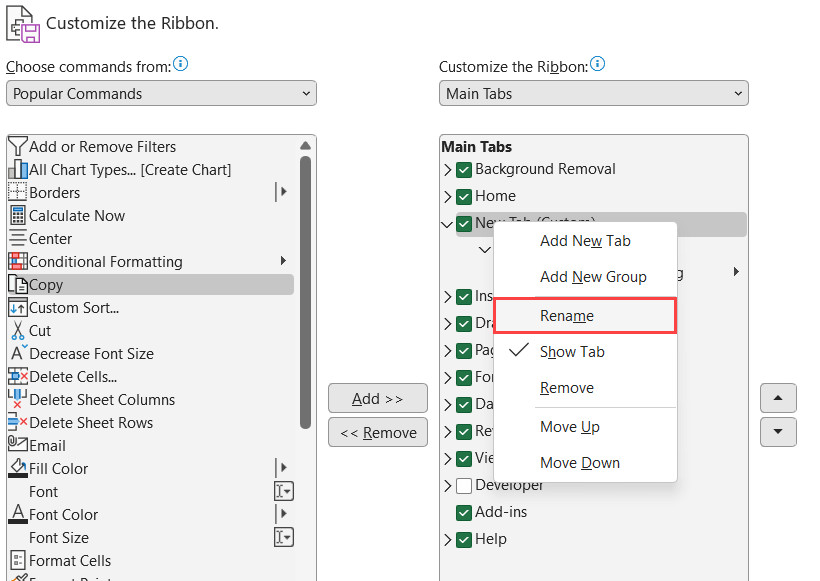Screen dimensions: 820x581
Task: Click the Calculate Now calculator icon
Action: click(17, 215)
